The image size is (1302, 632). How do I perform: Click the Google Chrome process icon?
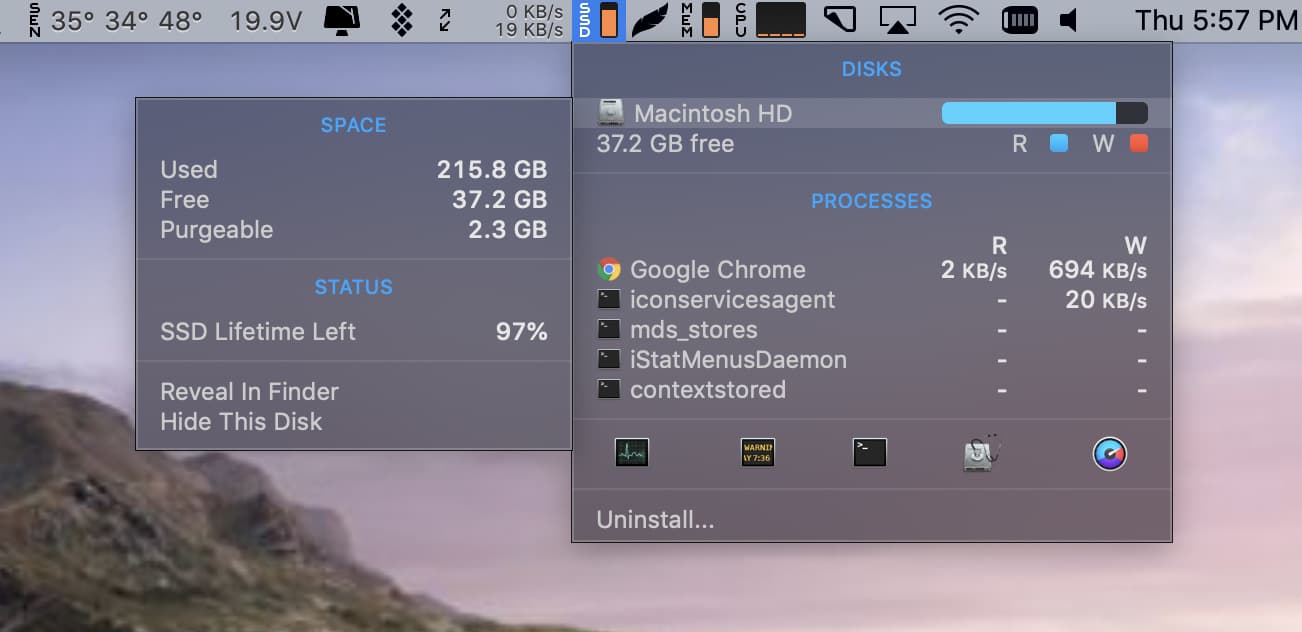[608, 270]
